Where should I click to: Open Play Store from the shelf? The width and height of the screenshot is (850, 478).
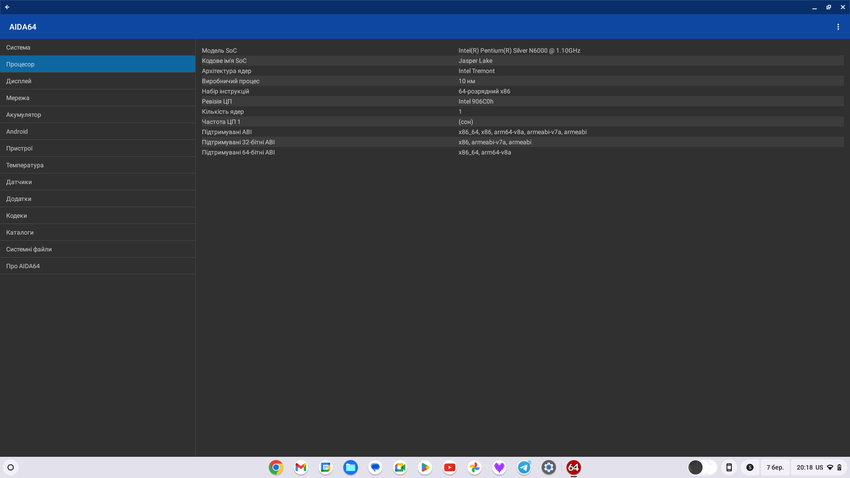(x=425, y=467)
